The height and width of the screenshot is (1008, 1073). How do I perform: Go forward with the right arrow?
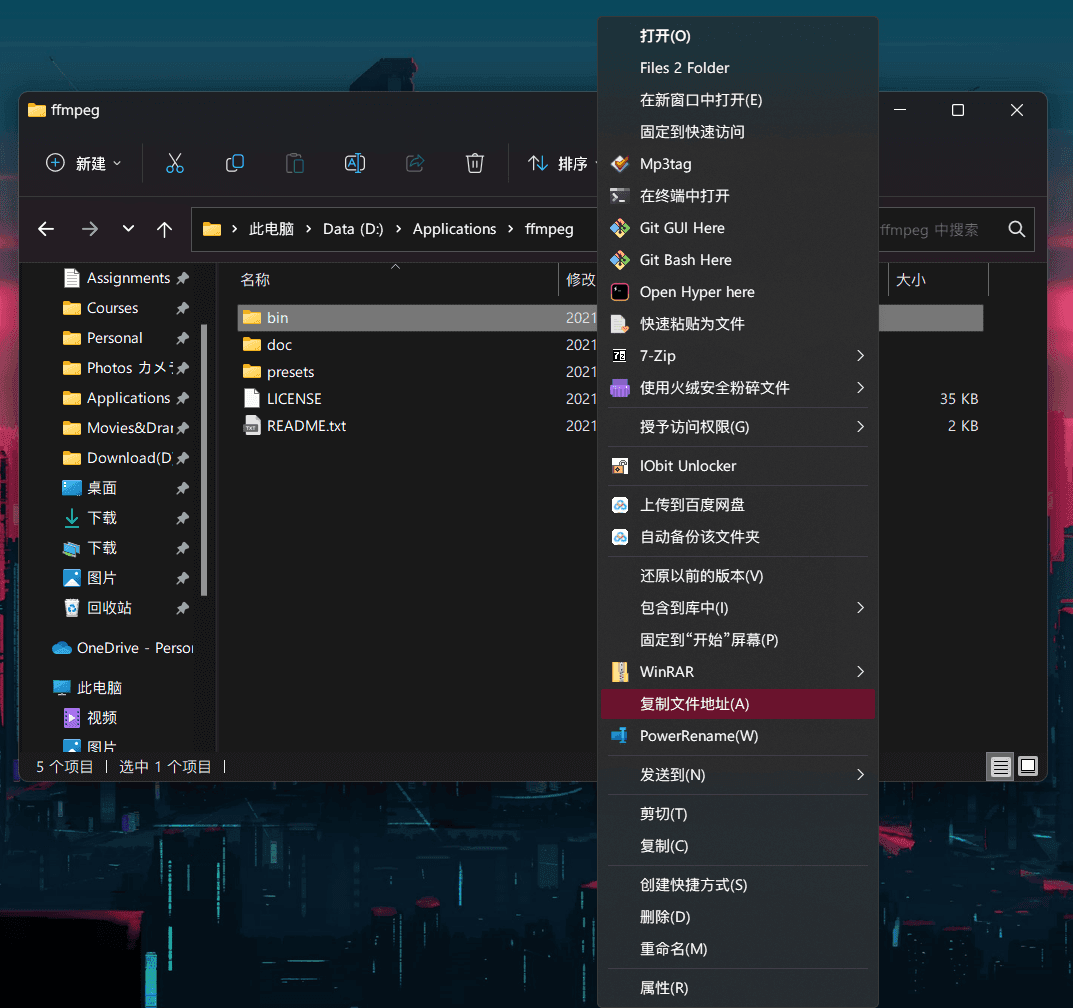(90, 229)
